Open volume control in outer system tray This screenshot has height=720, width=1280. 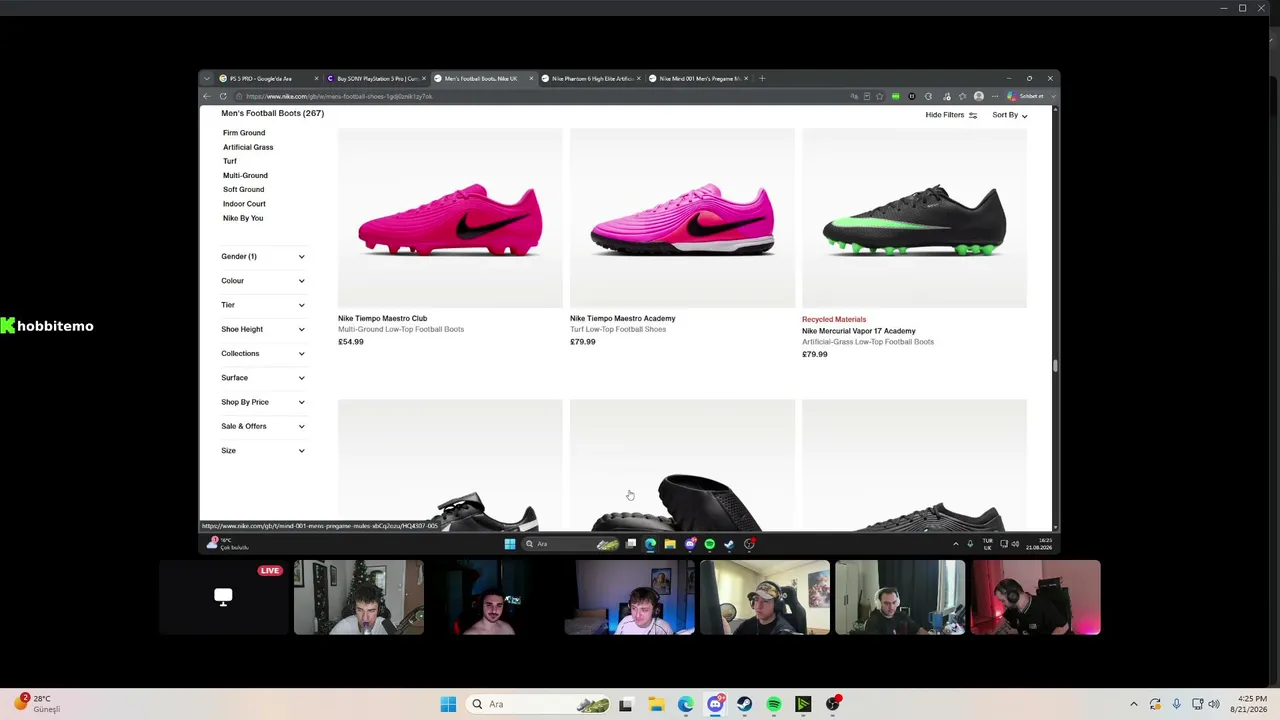[1214, 704]
